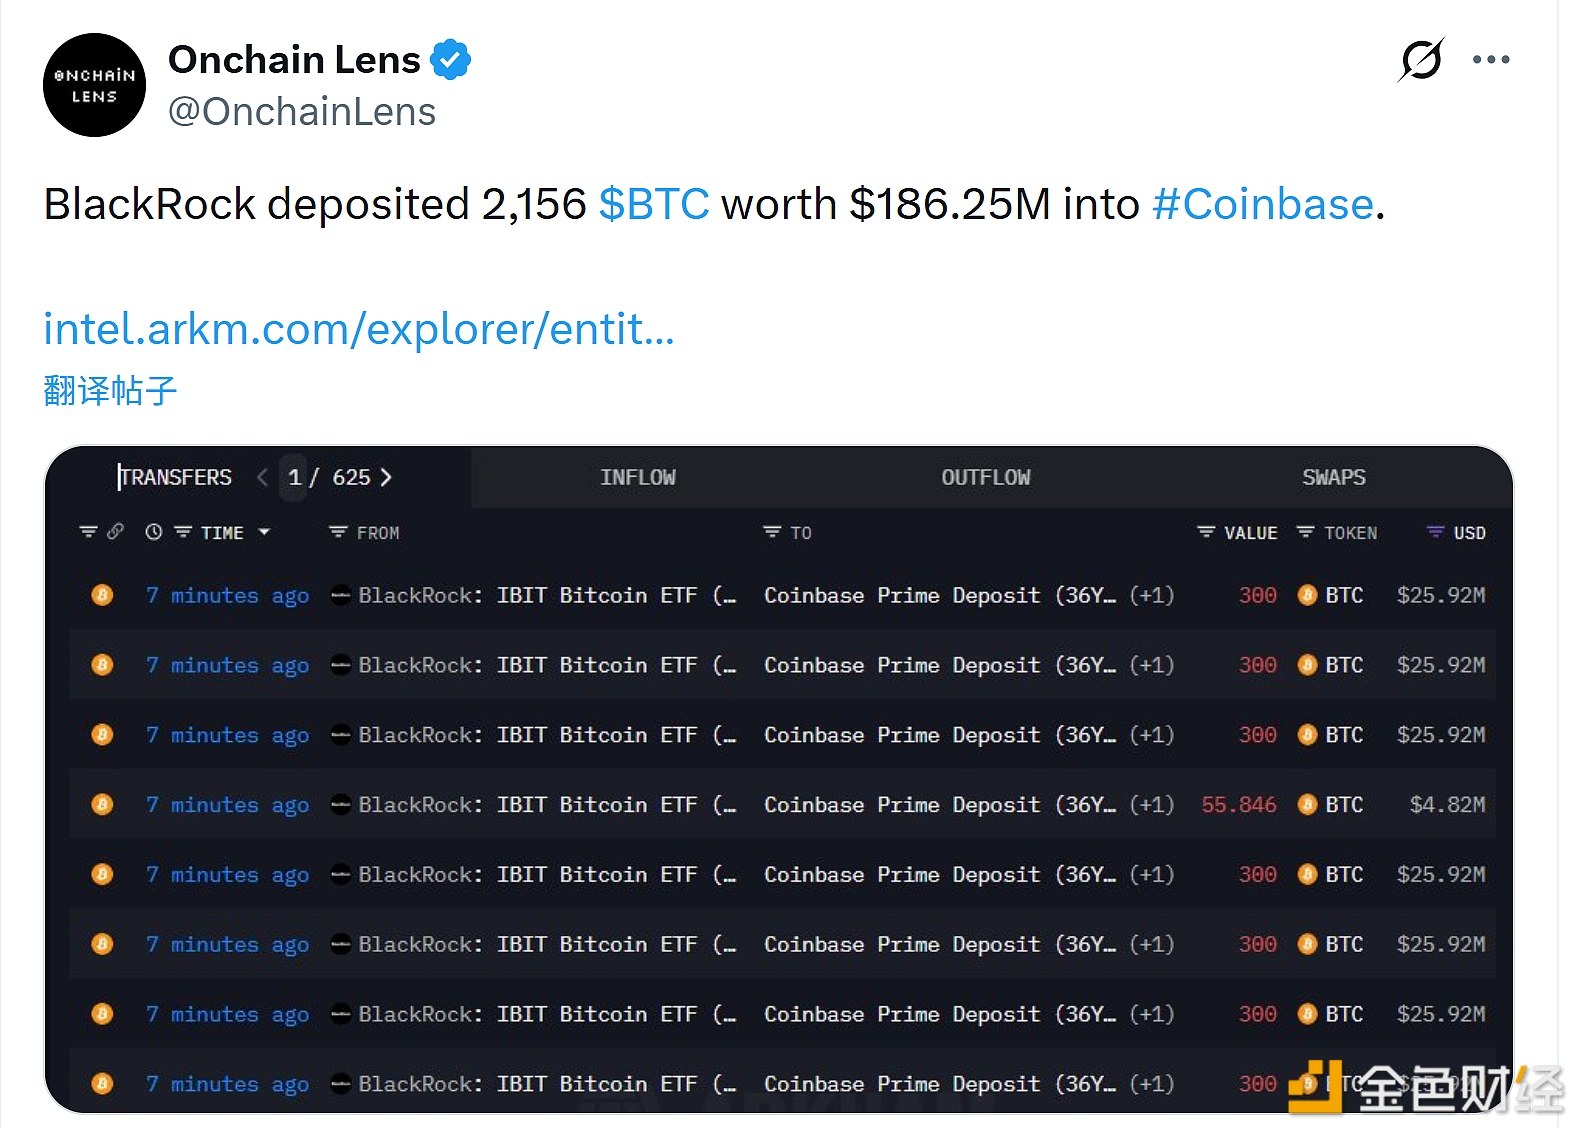This screenshot has width=1578, height=1128.
Task: Switch to the OUTFLOW tab
Action: click(986, 477)
